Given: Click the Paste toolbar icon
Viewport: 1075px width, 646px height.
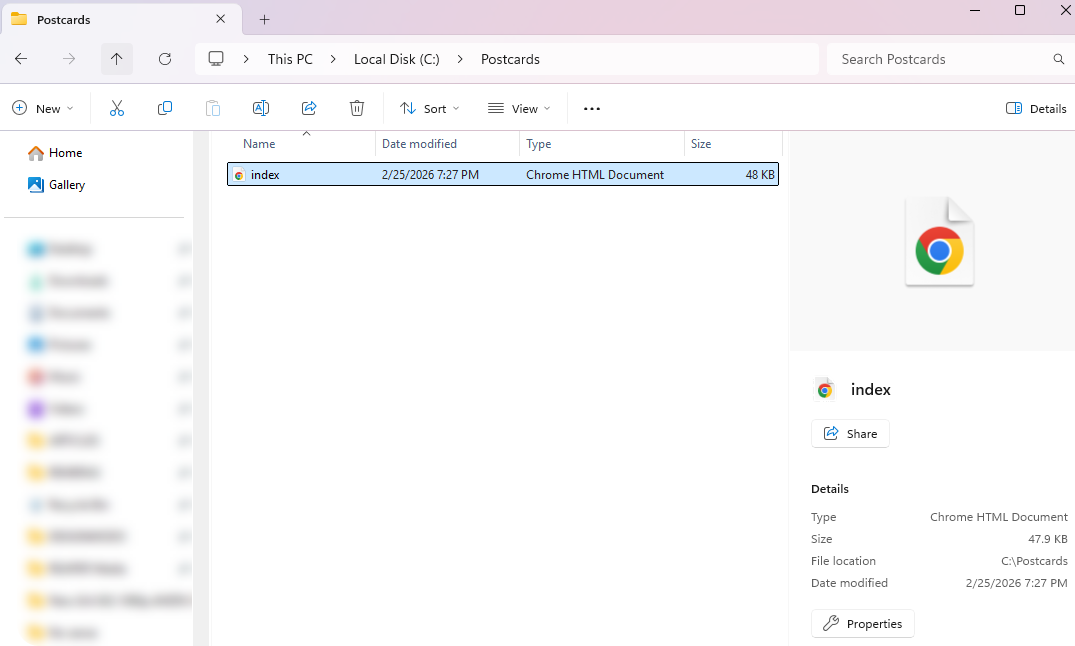Looking at the screenshot, I should coord(213,108).
